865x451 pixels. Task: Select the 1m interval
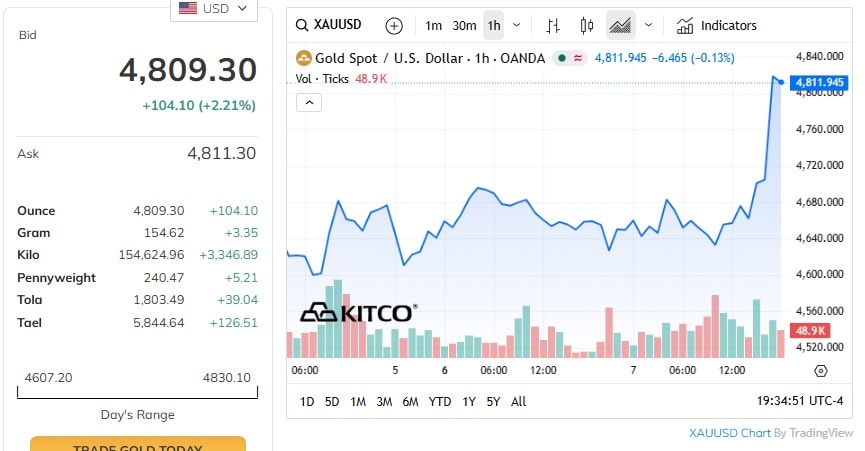(433, 25)
